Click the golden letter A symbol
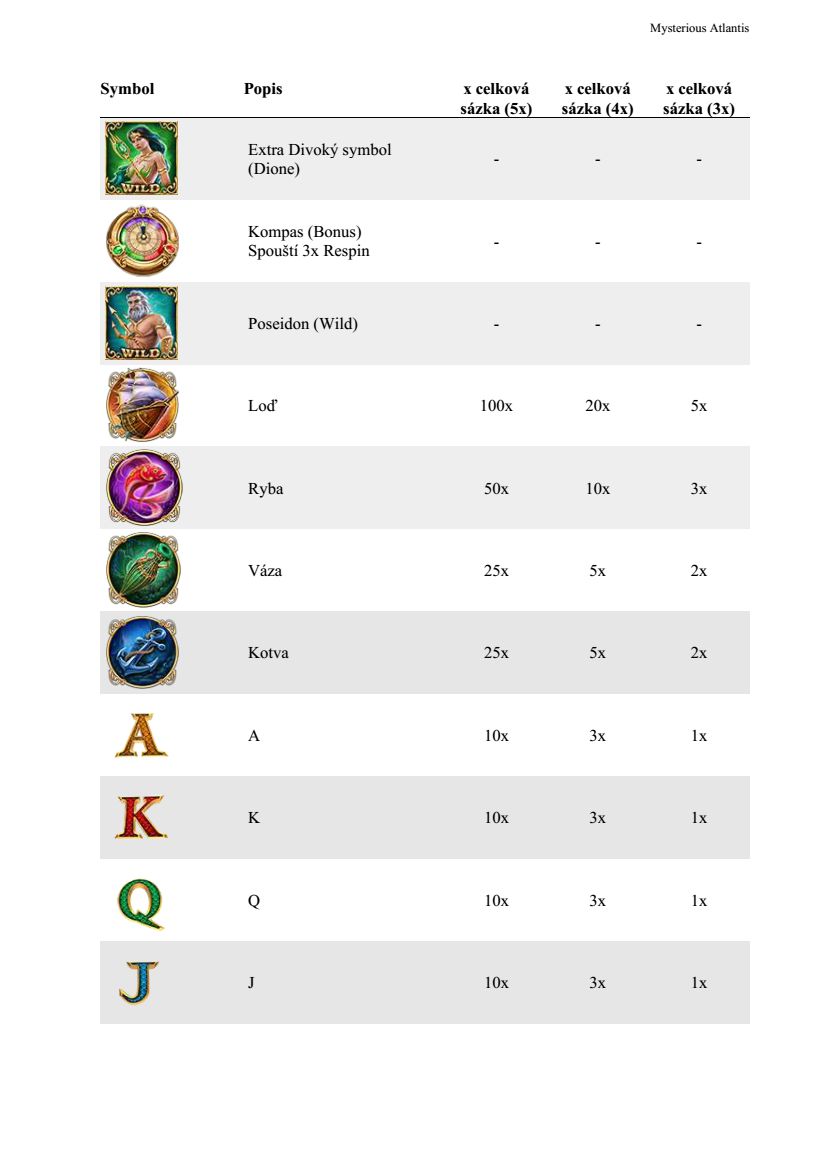This screenshot has height=1170, width=827. (141, 735)
